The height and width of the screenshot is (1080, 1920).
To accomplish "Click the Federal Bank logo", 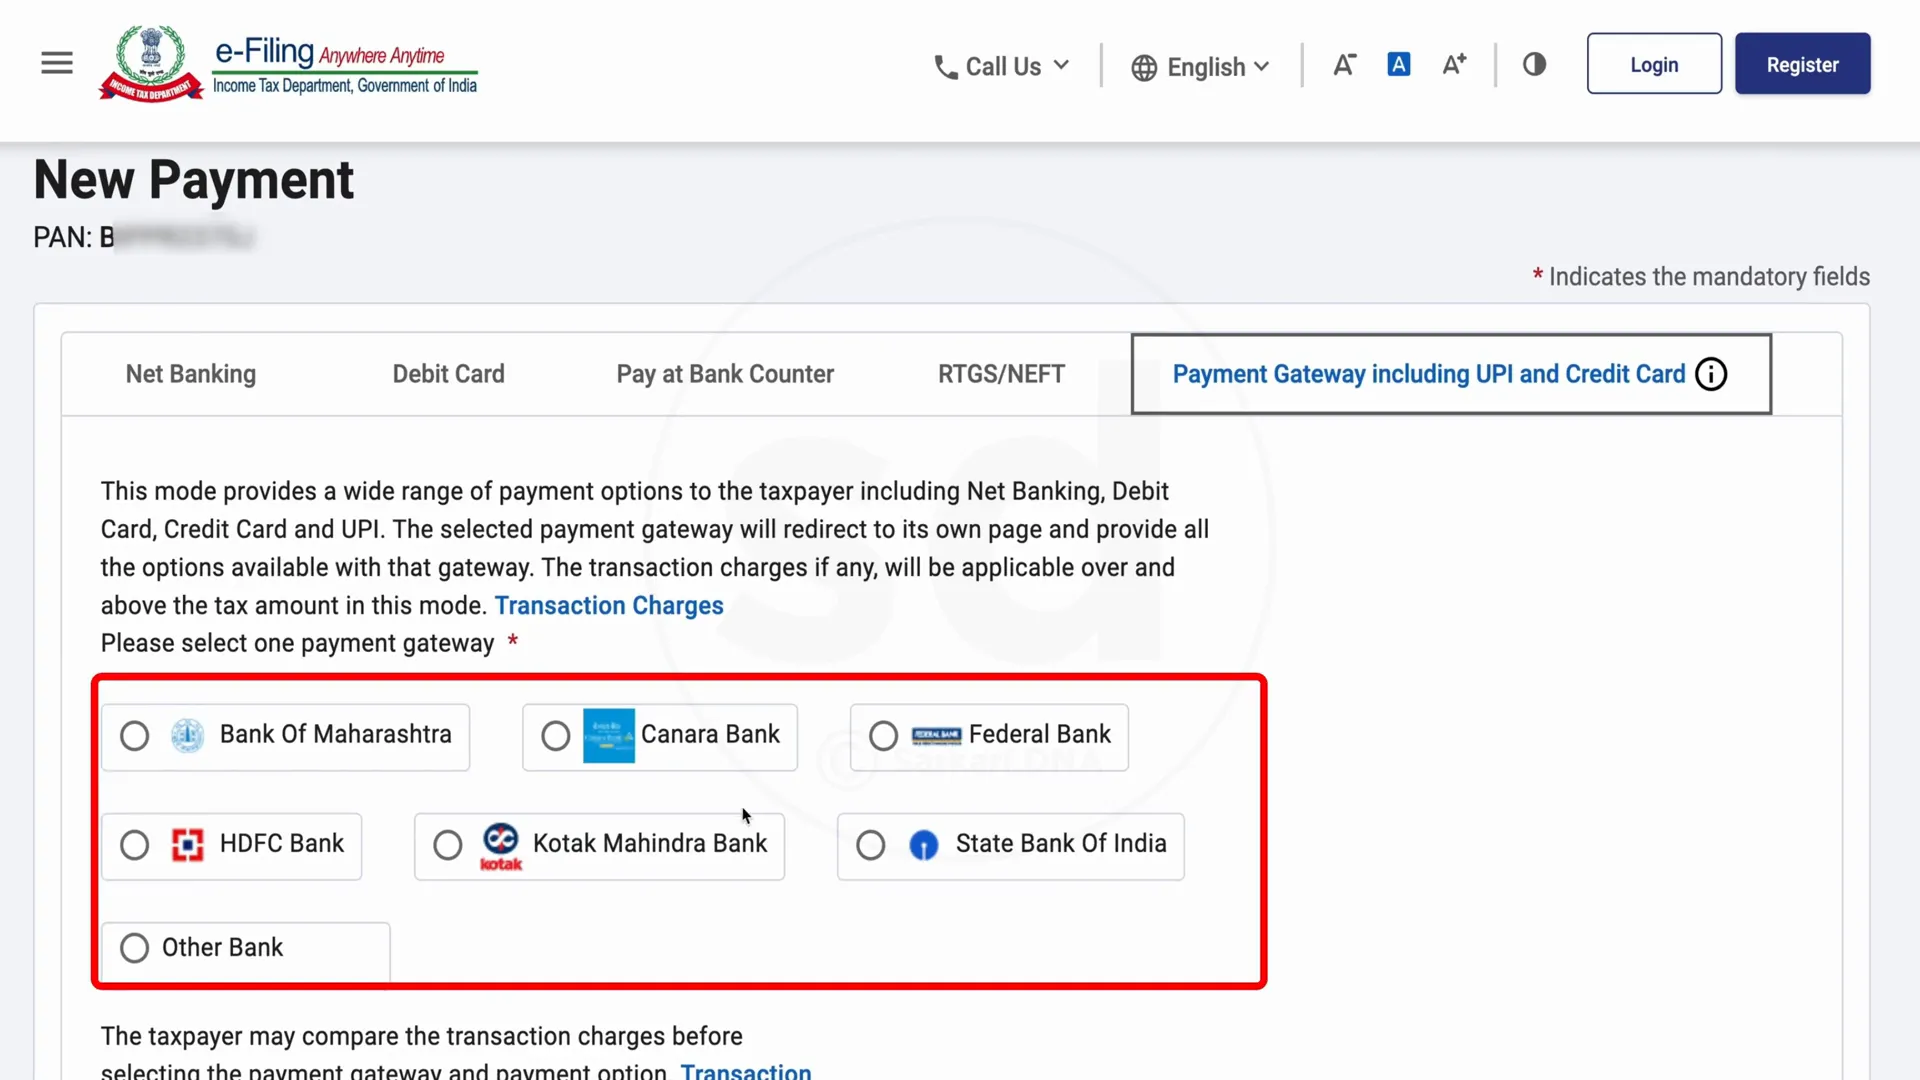I will click(x=936, y=736).
